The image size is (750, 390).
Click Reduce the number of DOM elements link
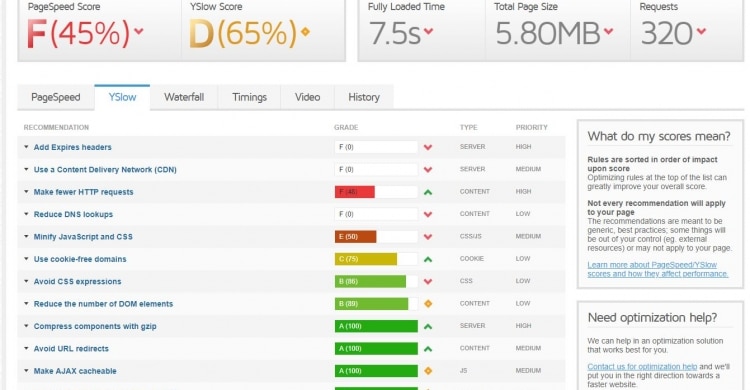[x=103, y=304]
